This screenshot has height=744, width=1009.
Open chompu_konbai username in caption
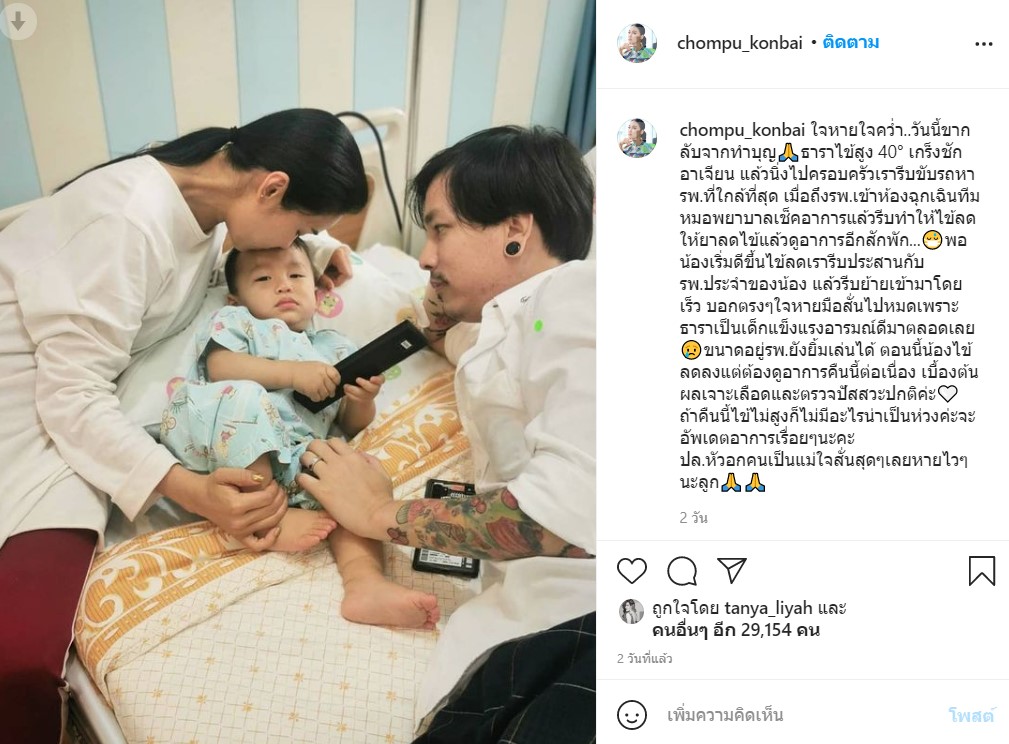(x=742, y=130)
